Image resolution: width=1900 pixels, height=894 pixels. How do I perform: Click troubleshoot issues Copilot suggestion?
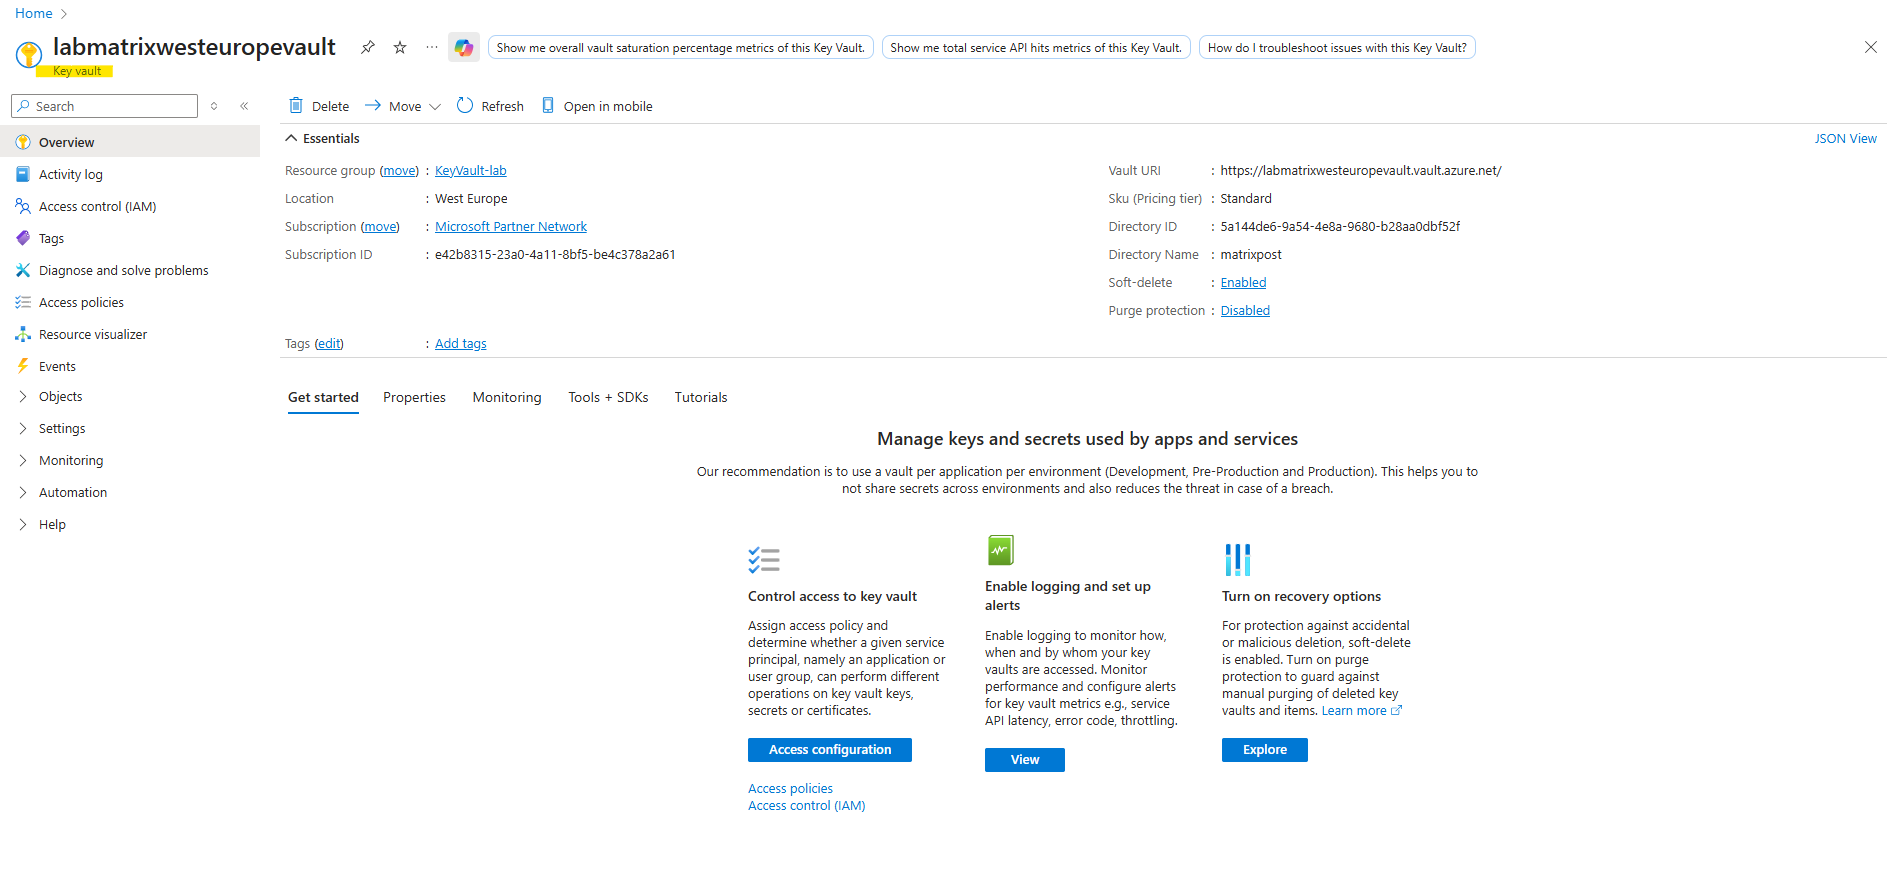pos(1337,47)
